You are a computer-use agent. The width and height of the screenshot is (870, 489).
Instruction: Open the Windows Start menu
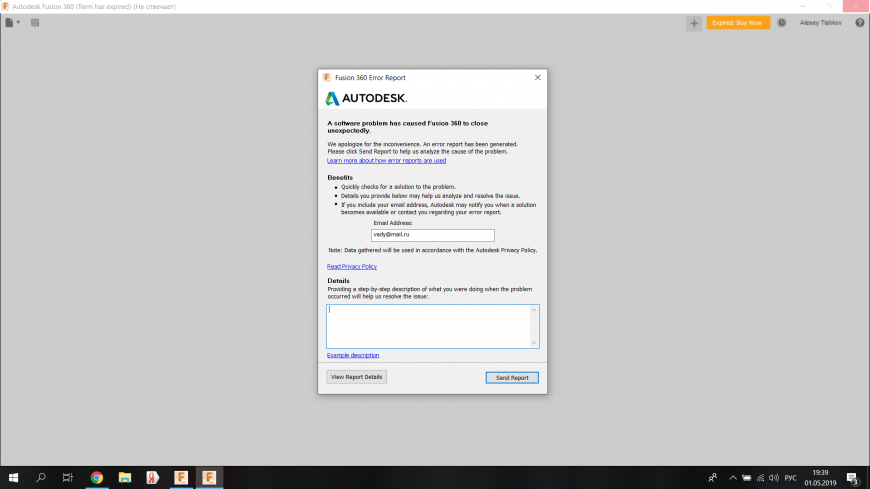13,477
